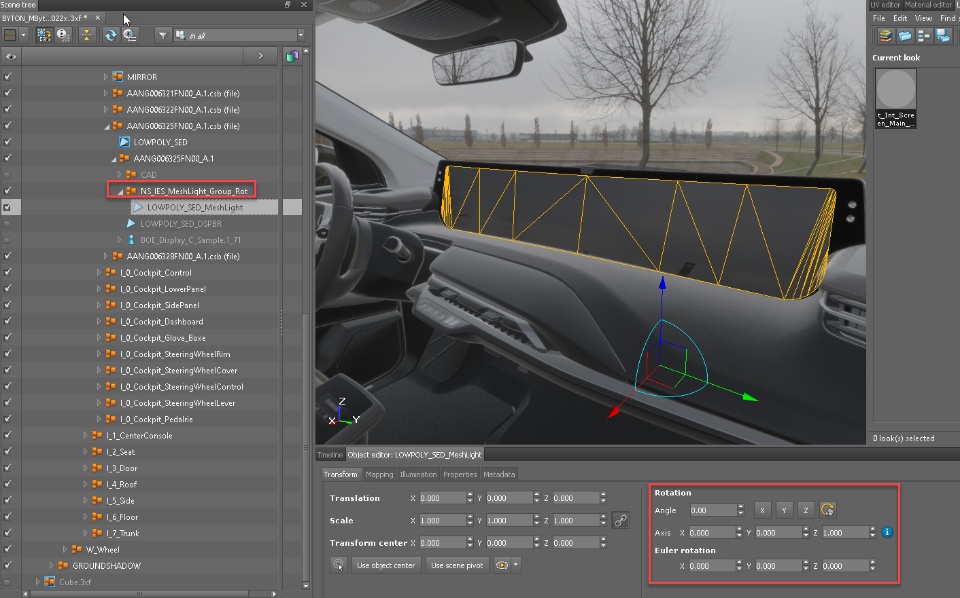Click the Use scene pivot button
Image resolution: width=960 pixels, height=598 pixels.
457,565
